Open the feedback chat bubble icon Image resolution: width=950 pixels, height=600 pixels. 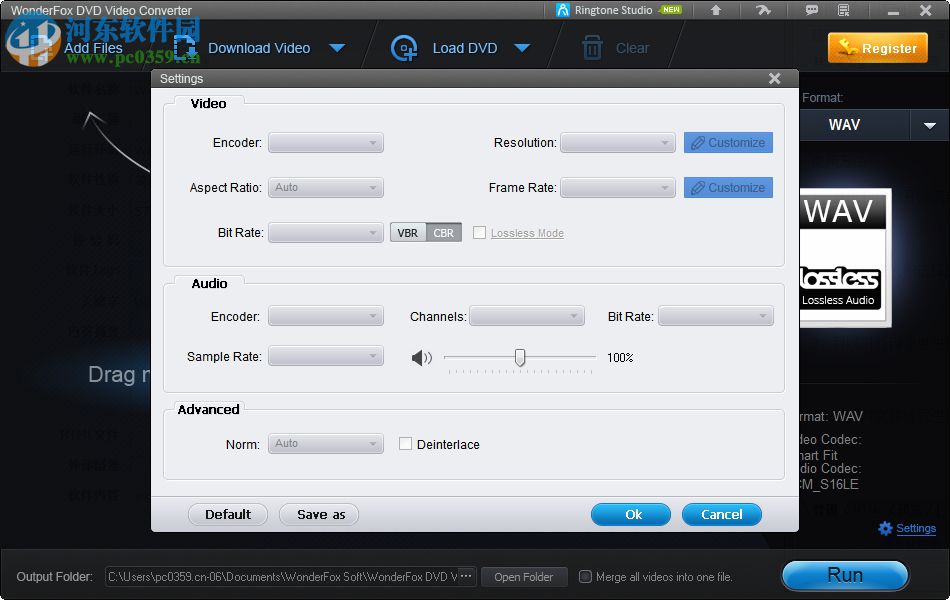coord(812,9)
